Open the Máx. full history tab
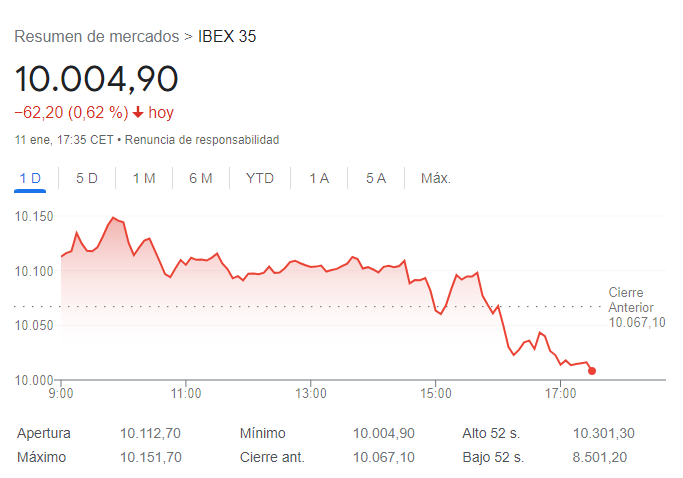 [x=436, y=178]
